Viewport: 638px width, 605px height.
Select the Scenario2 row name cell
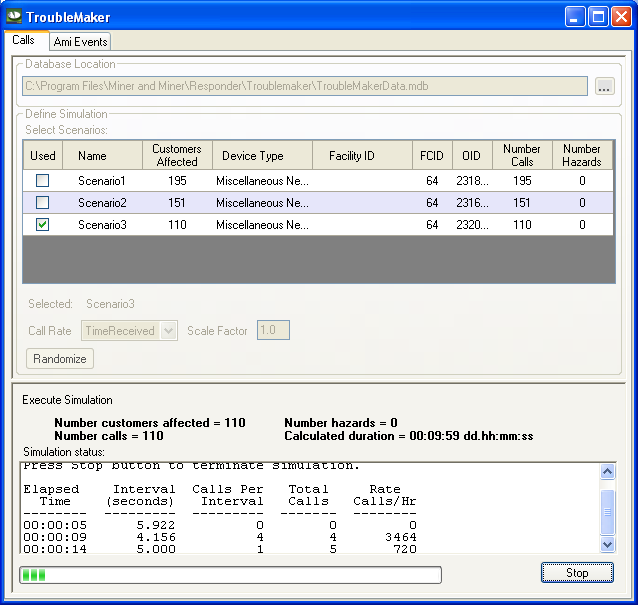click(102, 203)
